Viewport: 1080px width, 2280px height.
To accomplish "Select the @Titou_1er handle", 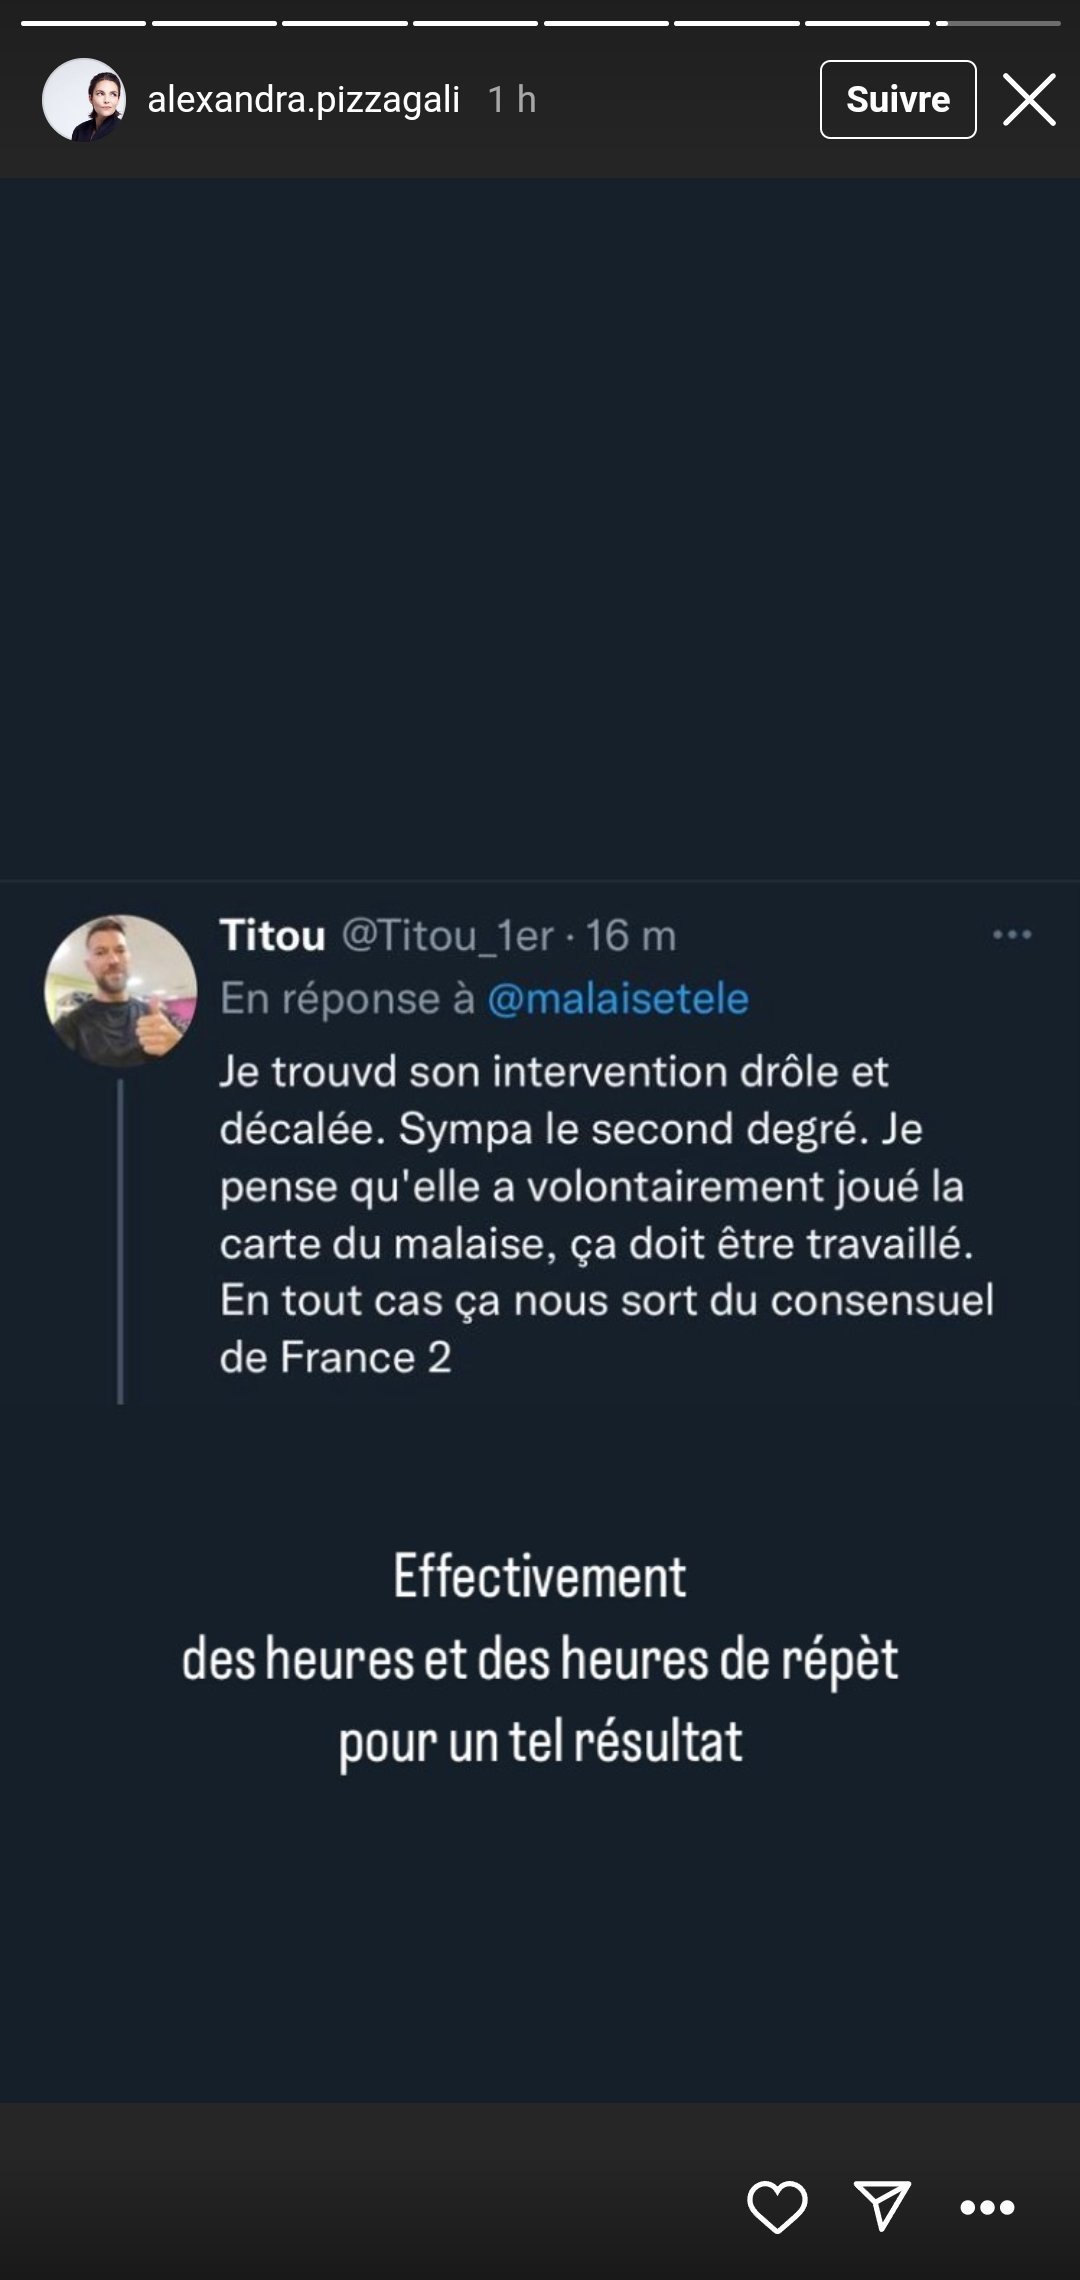I will (447, 936).
